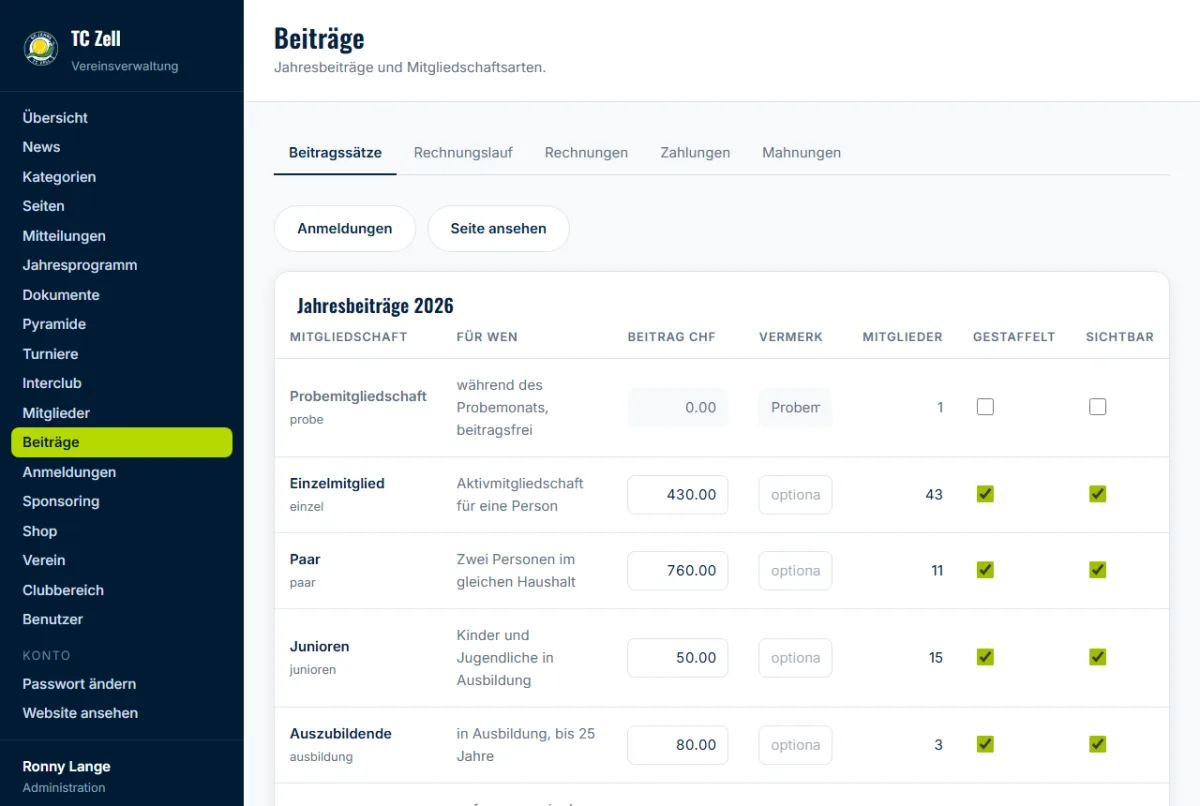
Task: Toggle Sichtbar for Junioren
Action: 1098,657
